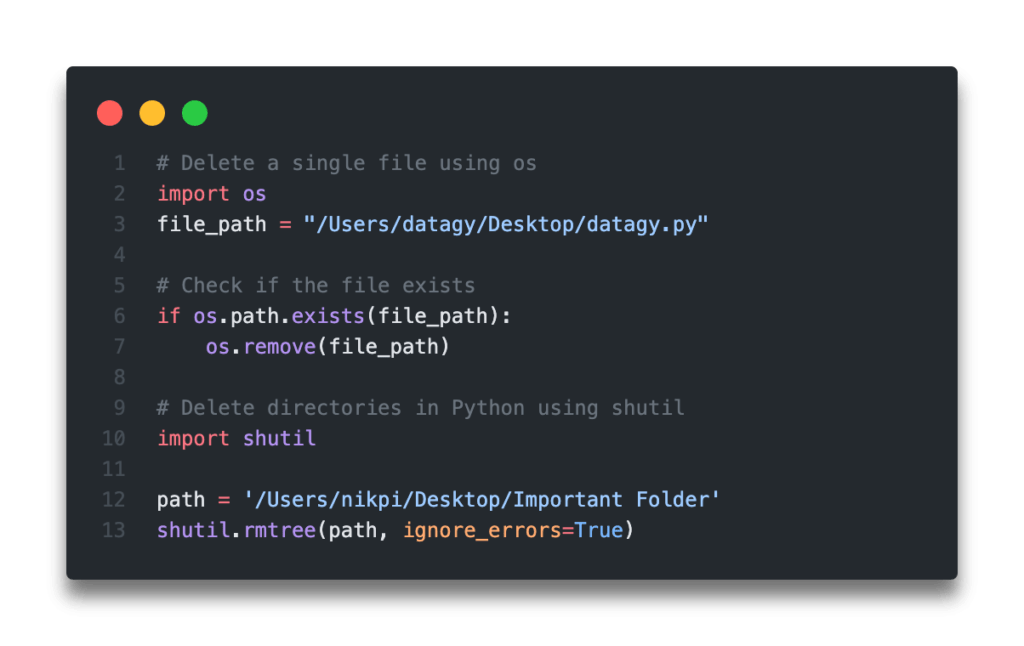Click the yellow window control circle
This screenshot has height=646, width=1024.
pos(152,113)
